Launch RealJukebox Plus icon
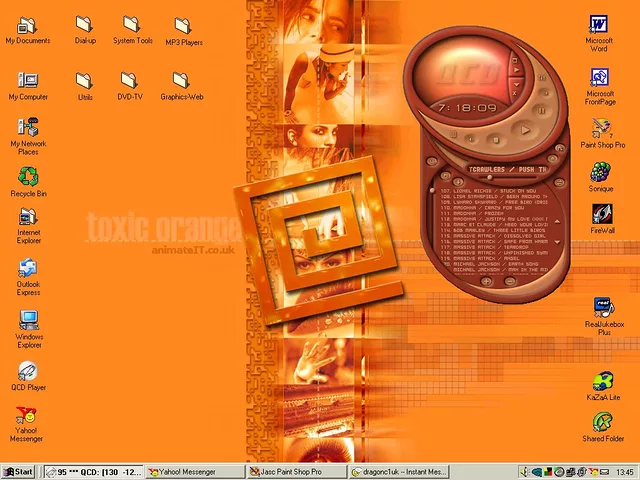640x480 pixels. (x=604, y=316)
